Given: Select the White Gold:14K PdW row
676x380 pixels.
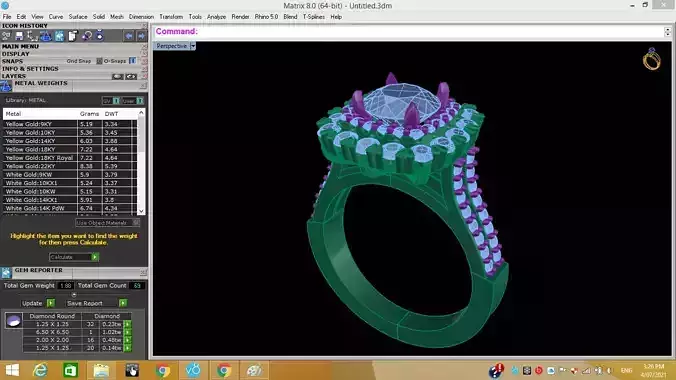Looking at the screenshot, I should point(69,208).
